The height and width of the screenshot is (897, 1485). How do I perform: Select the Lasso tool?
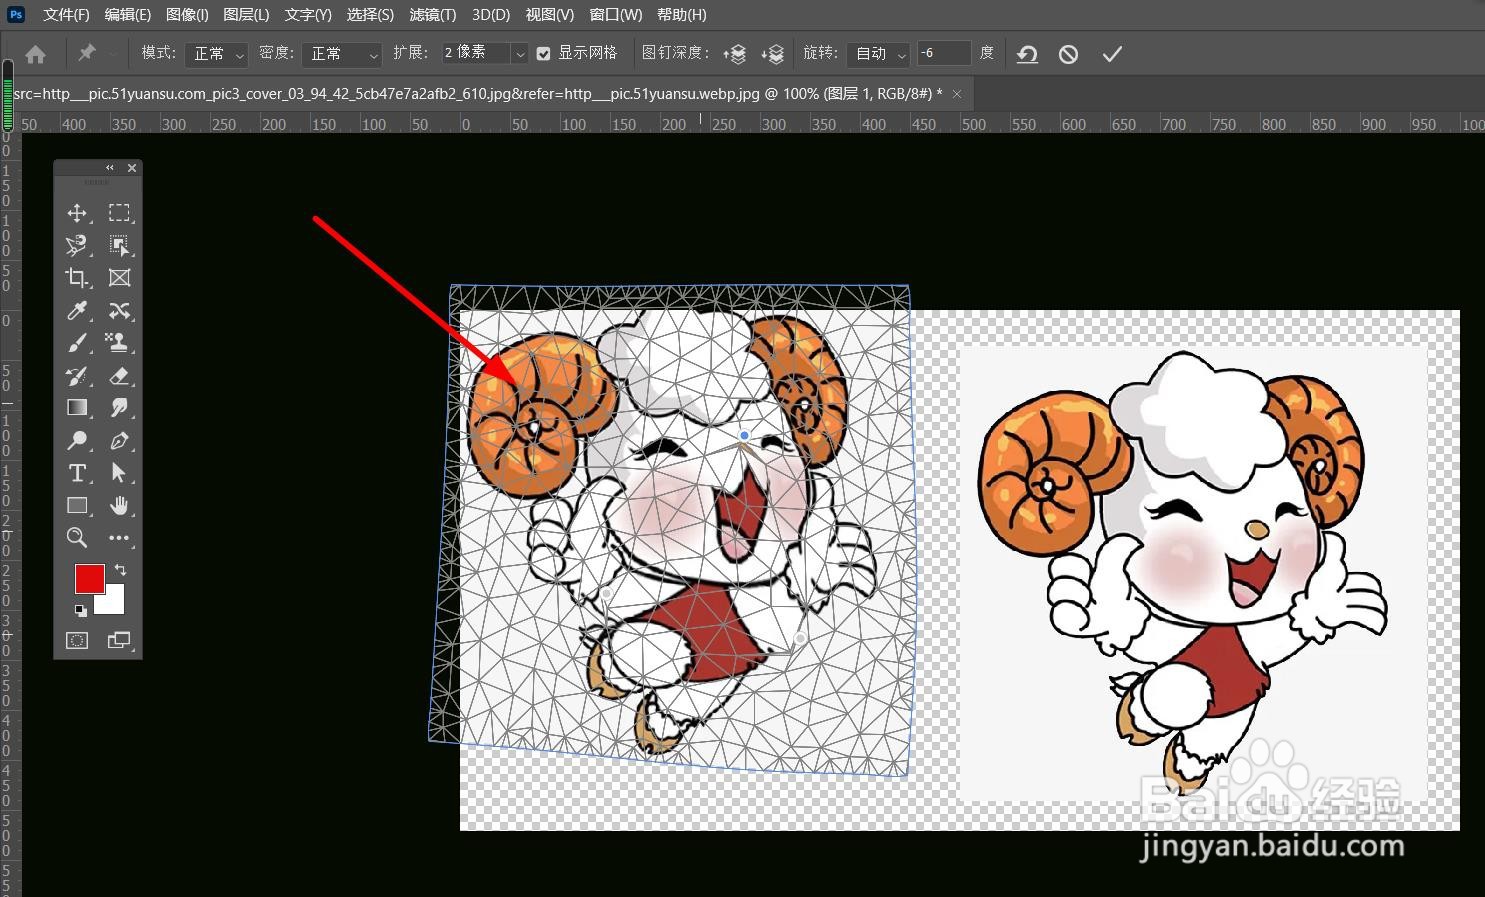[76, 245]
